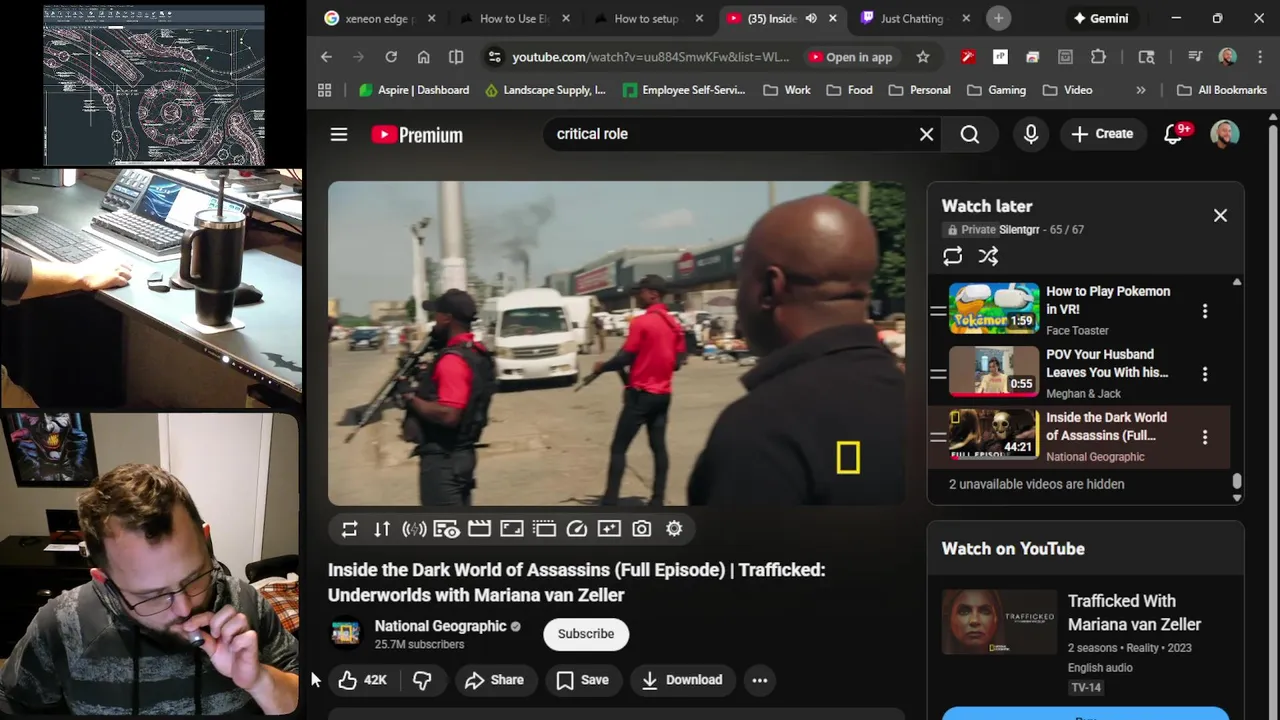Open options for 'How to Play Pokemon in VR!'
The width and height of the screenshot is (1280, 720).
click(1205, 311)
